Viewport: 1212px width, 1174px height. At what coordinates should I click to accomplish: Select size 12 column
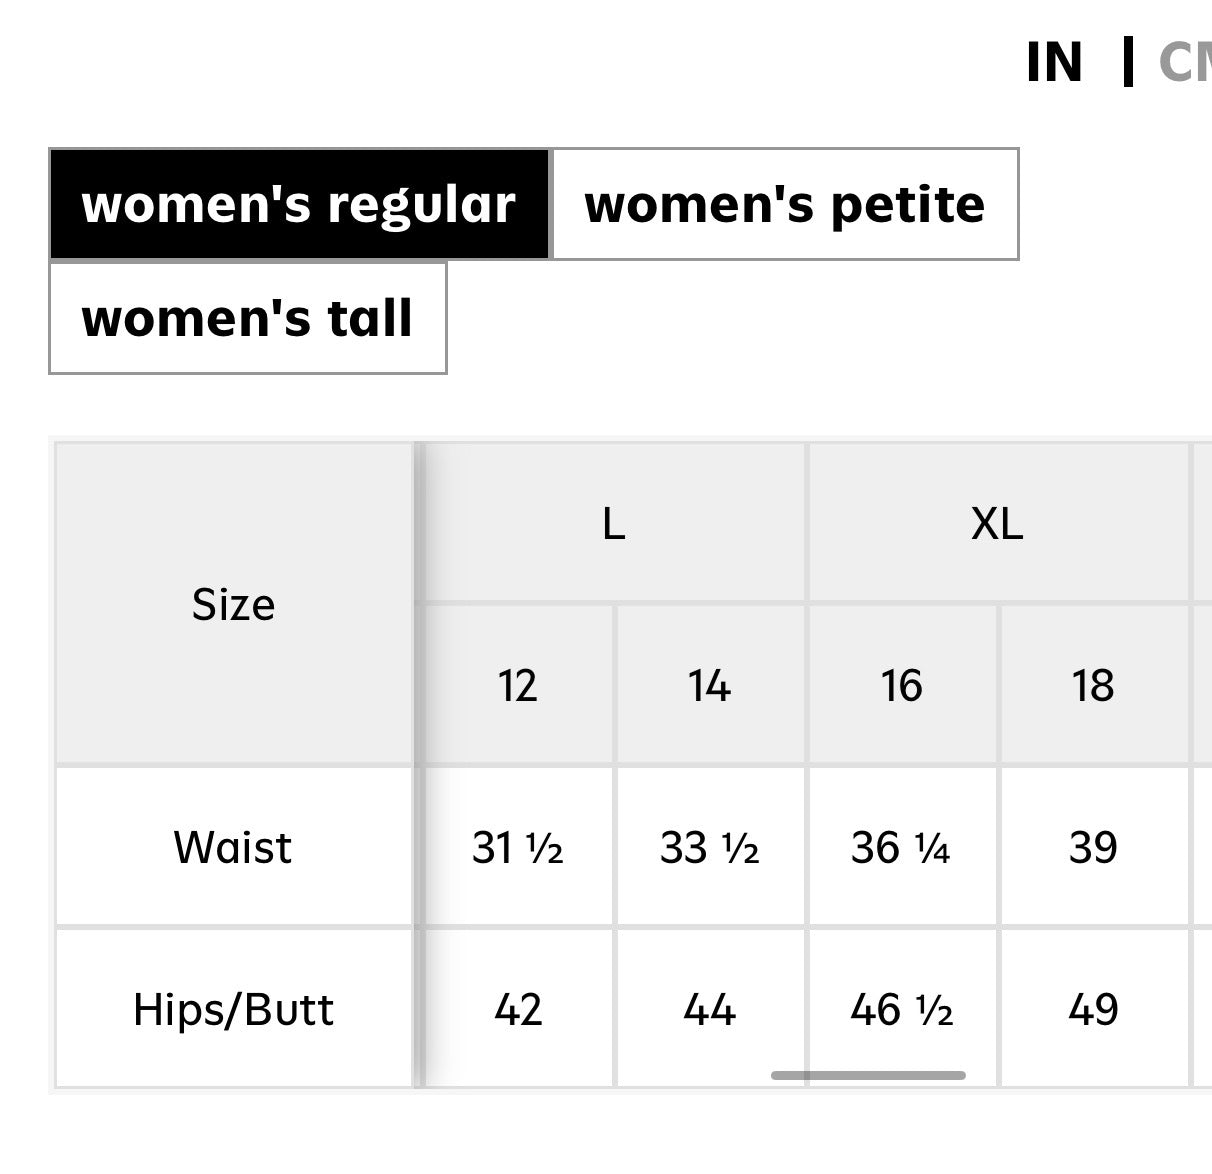[518, 686]
